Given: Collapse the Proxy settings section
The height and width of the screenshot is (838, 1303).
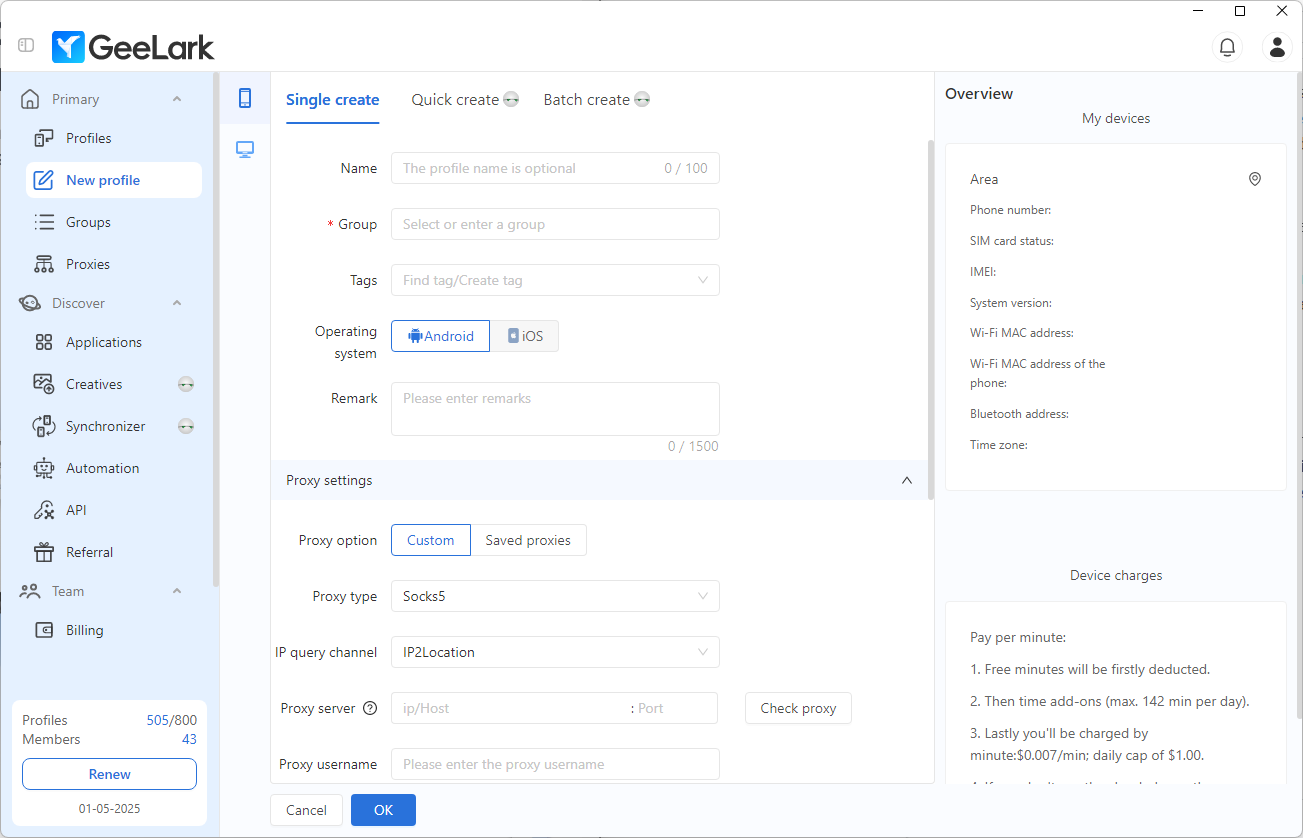Looking at the screenshot, I should click(x=907, y=480).
